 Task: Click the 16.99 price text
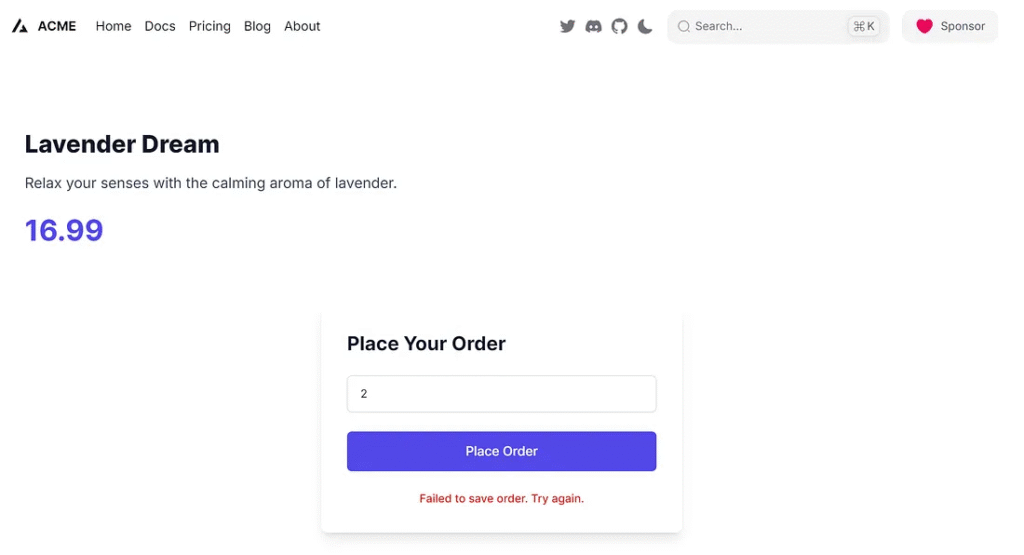pyautogui.click(x=64, y=231)
